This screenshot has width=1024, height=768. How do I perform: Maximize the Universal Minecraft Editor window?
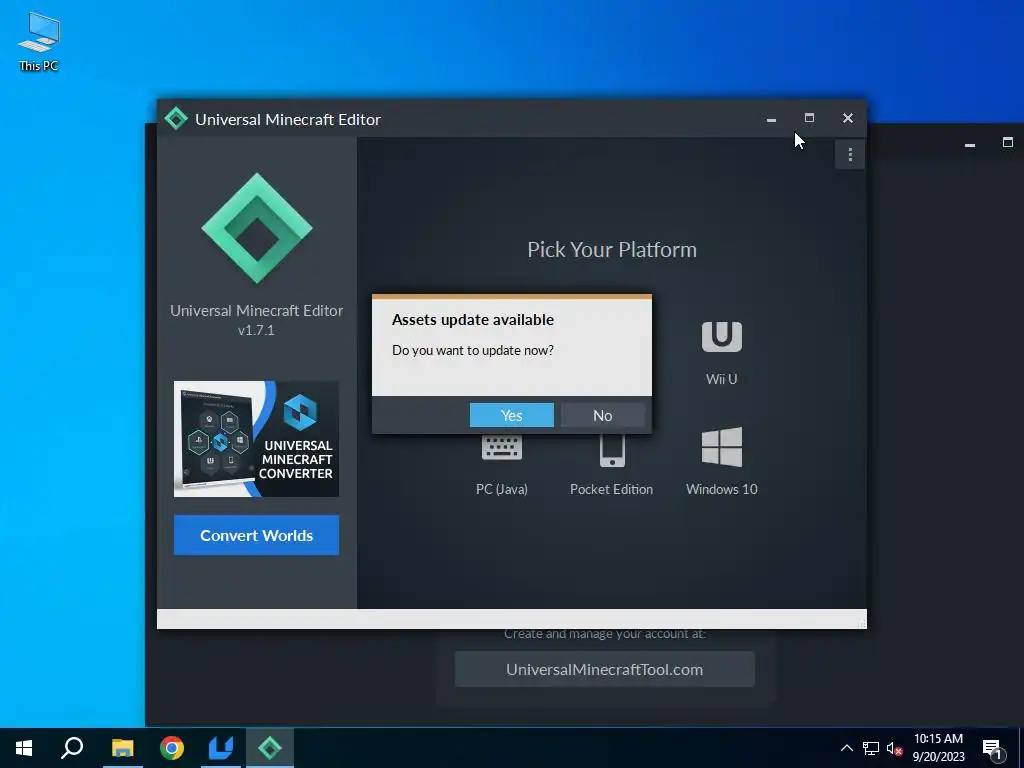(x=809, y=118)
